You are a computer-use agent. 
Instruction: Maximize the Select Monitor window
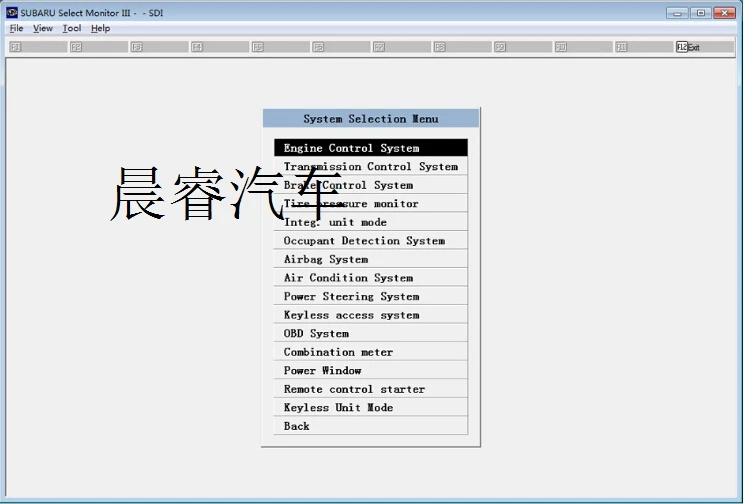(701, 13)
